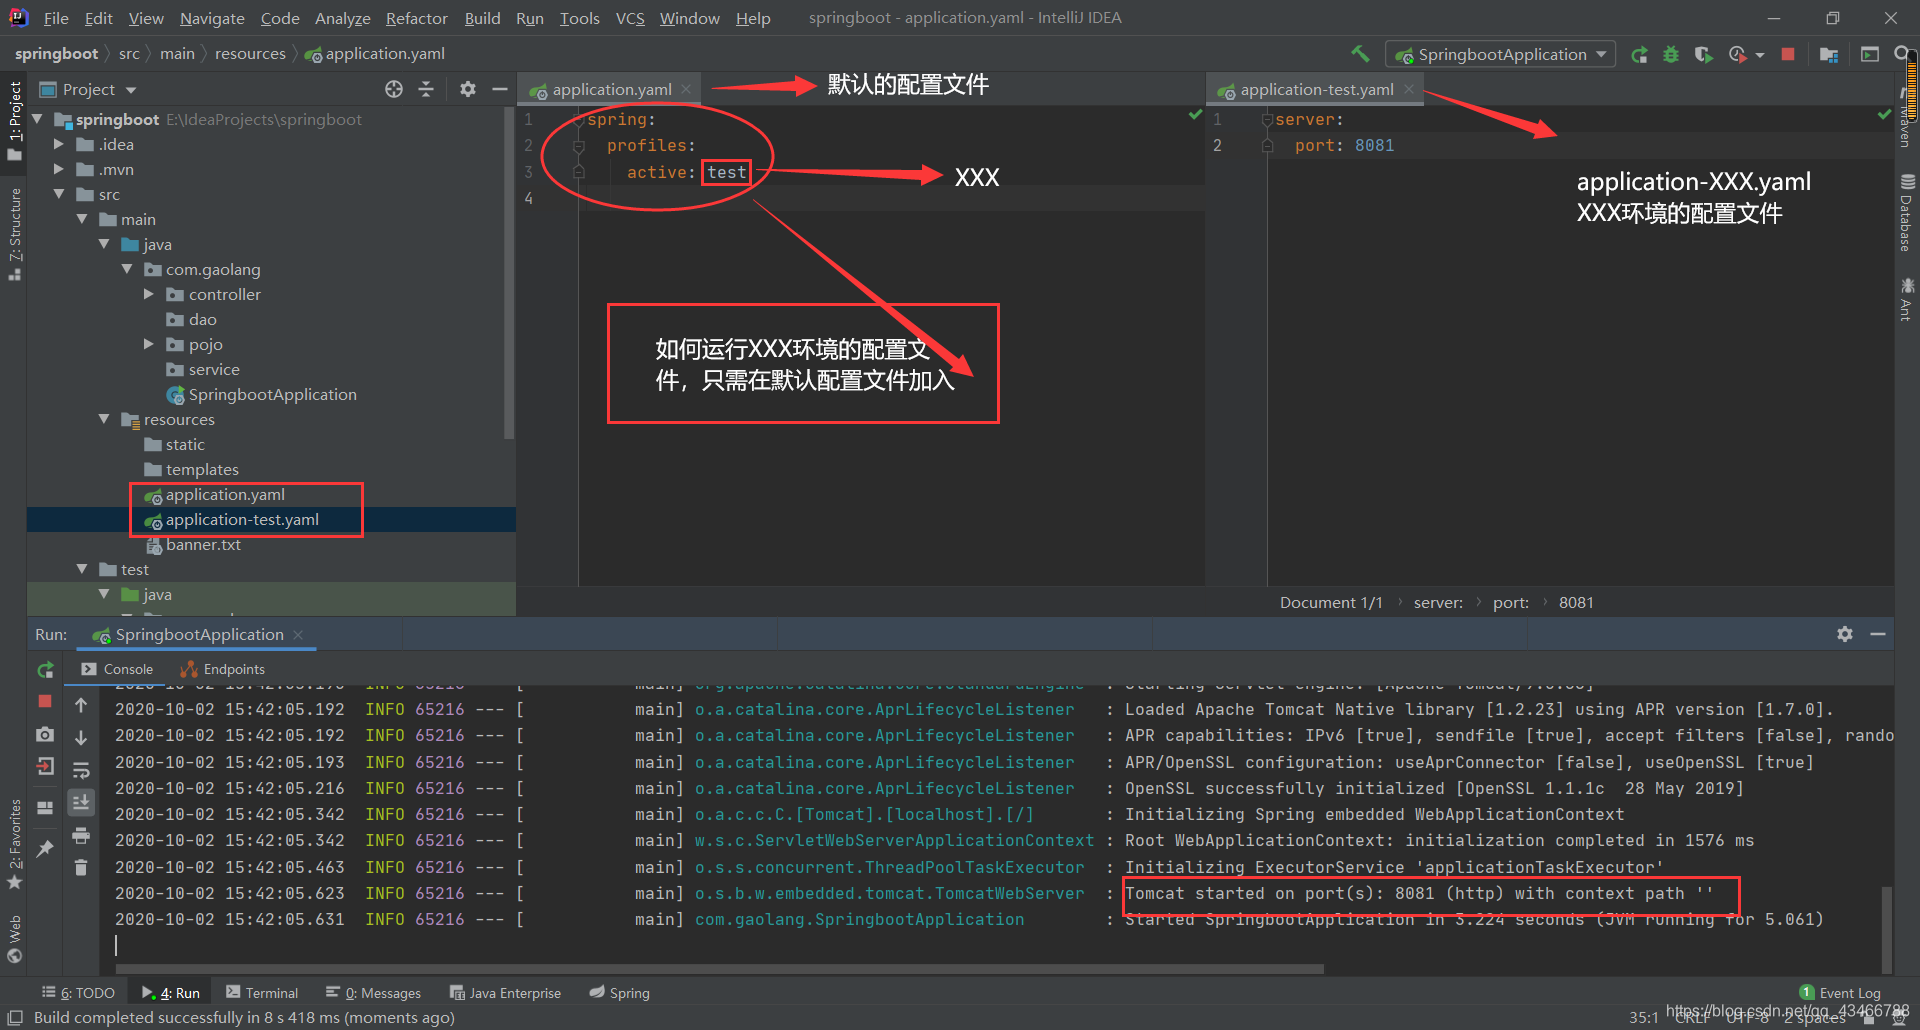Start debugging with the bug icon
The image size is (1920, 1030).
point(1671,55)
